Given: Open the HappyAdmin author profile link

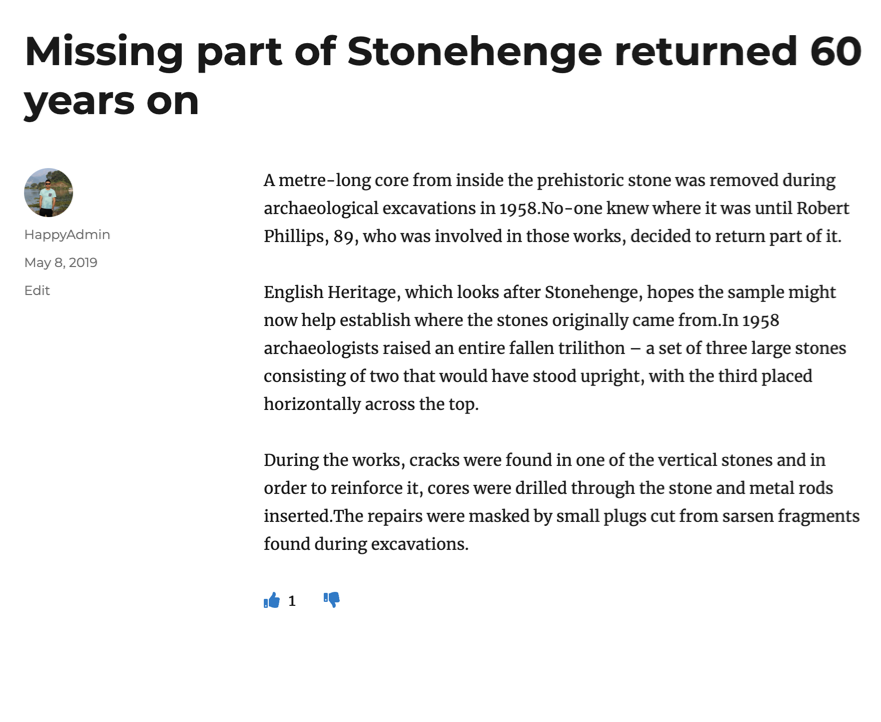Looking at the screenshot, I should pos(67,234).
